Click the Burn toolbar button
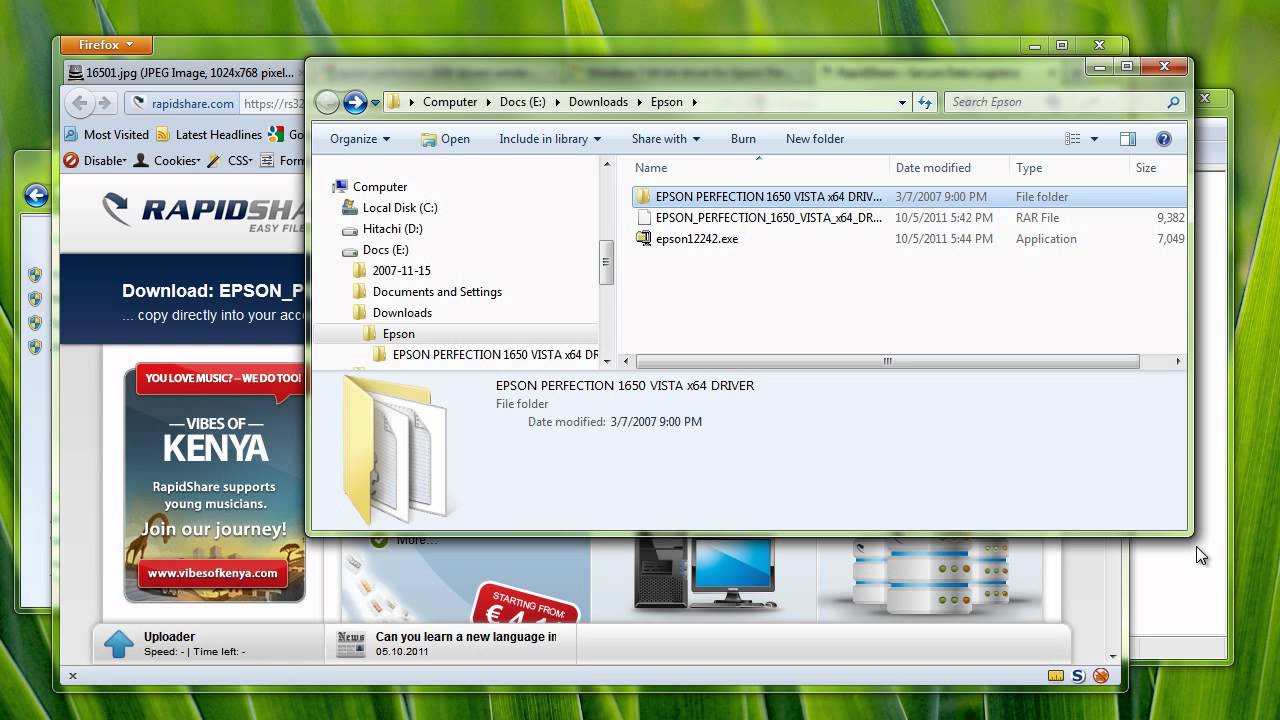 click(x=743, y=139)
